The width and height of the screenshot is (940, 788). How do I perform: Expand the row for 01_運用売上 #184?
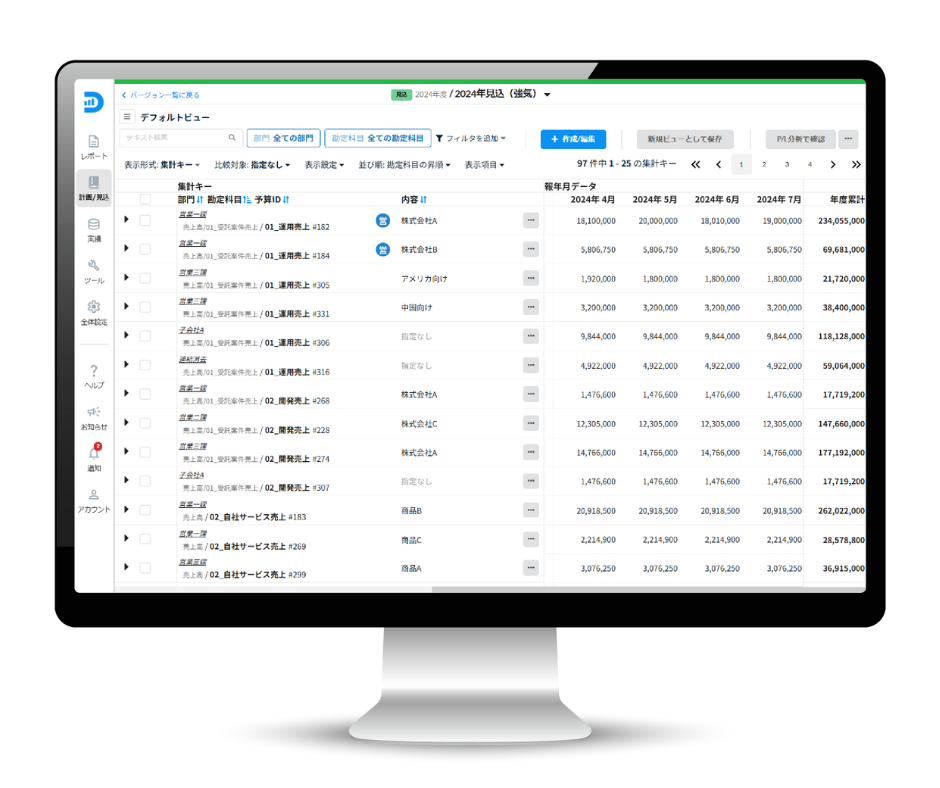(126, 248)
